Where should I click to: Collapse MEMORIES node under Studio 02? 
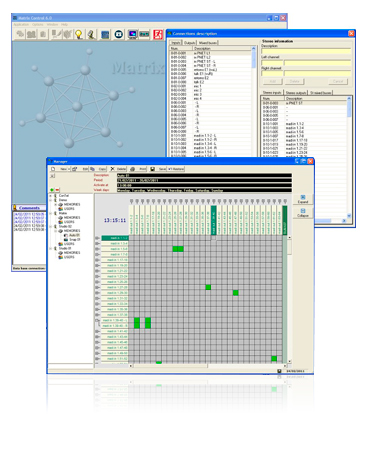[56, 231]
